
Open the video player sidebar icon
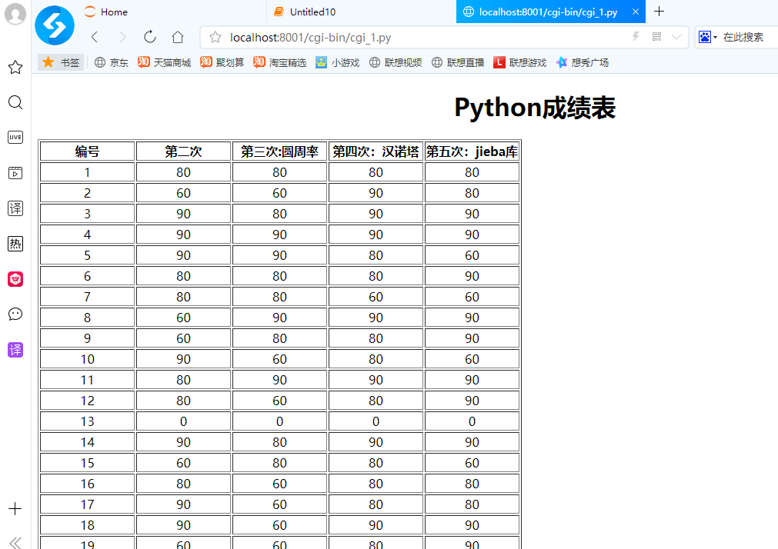[15, 173]
